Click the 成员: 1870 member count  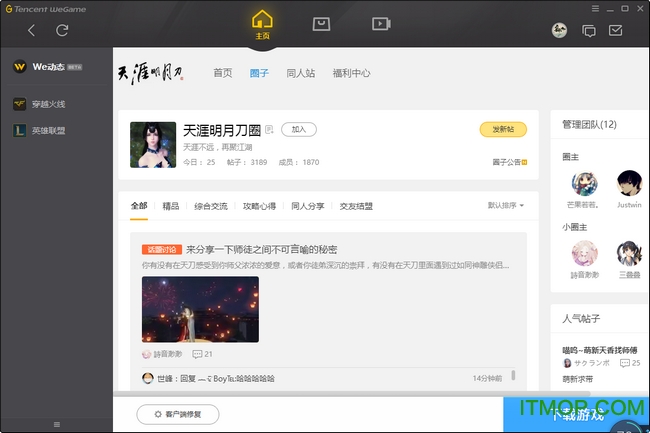[x=299, y=162]
